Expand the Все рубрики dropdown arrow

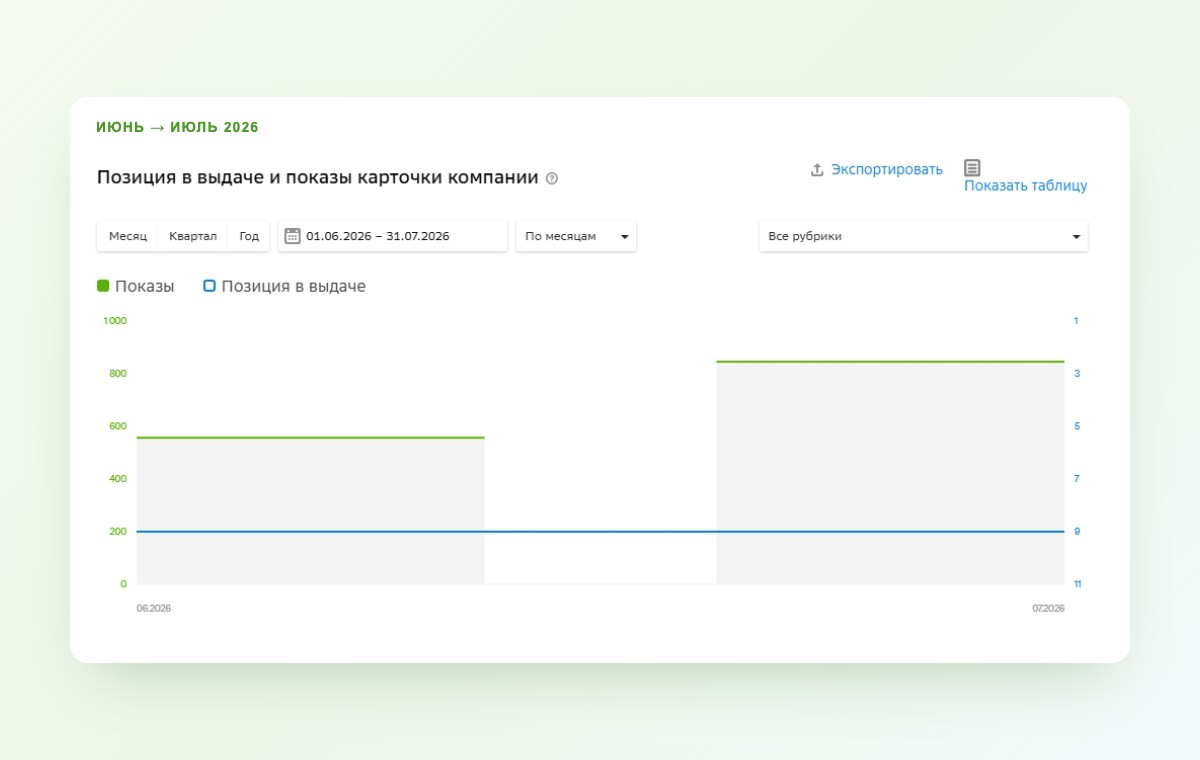pyautogui.click(x=1076, y=237)
